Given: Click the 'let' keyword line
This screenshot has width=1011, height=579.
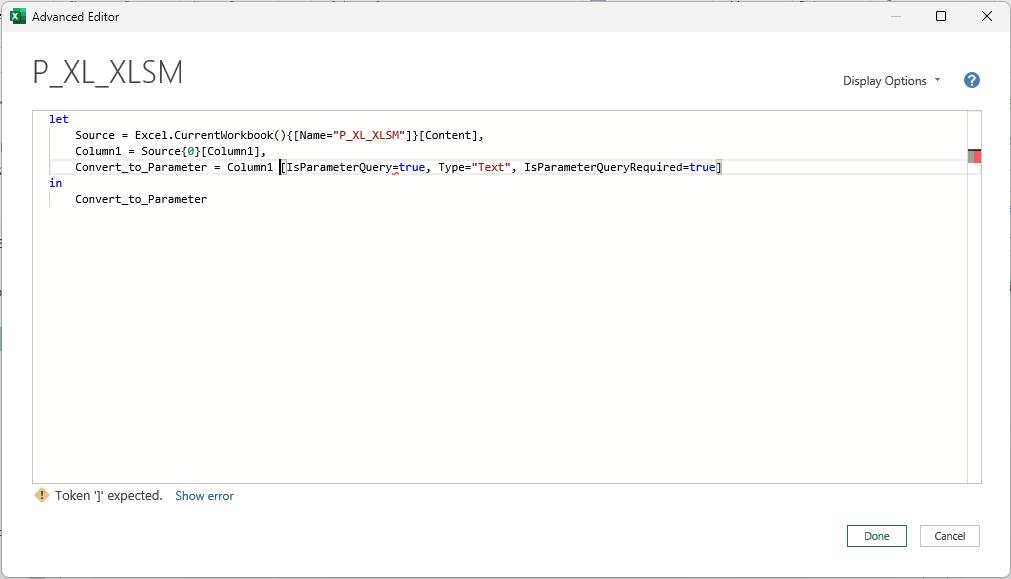Looking at the screenshot, I should [59, 119].
